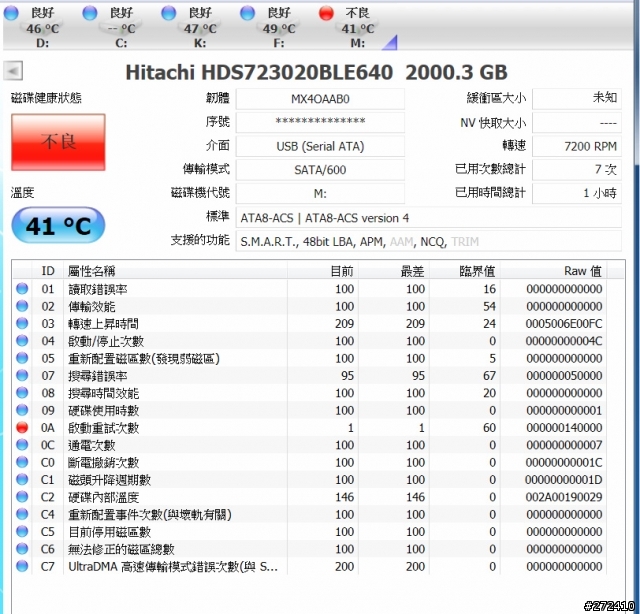Viewport: 640px width, 614px height.
Task: Click red warning icon of attribute 0A
Action: point(22,427)
